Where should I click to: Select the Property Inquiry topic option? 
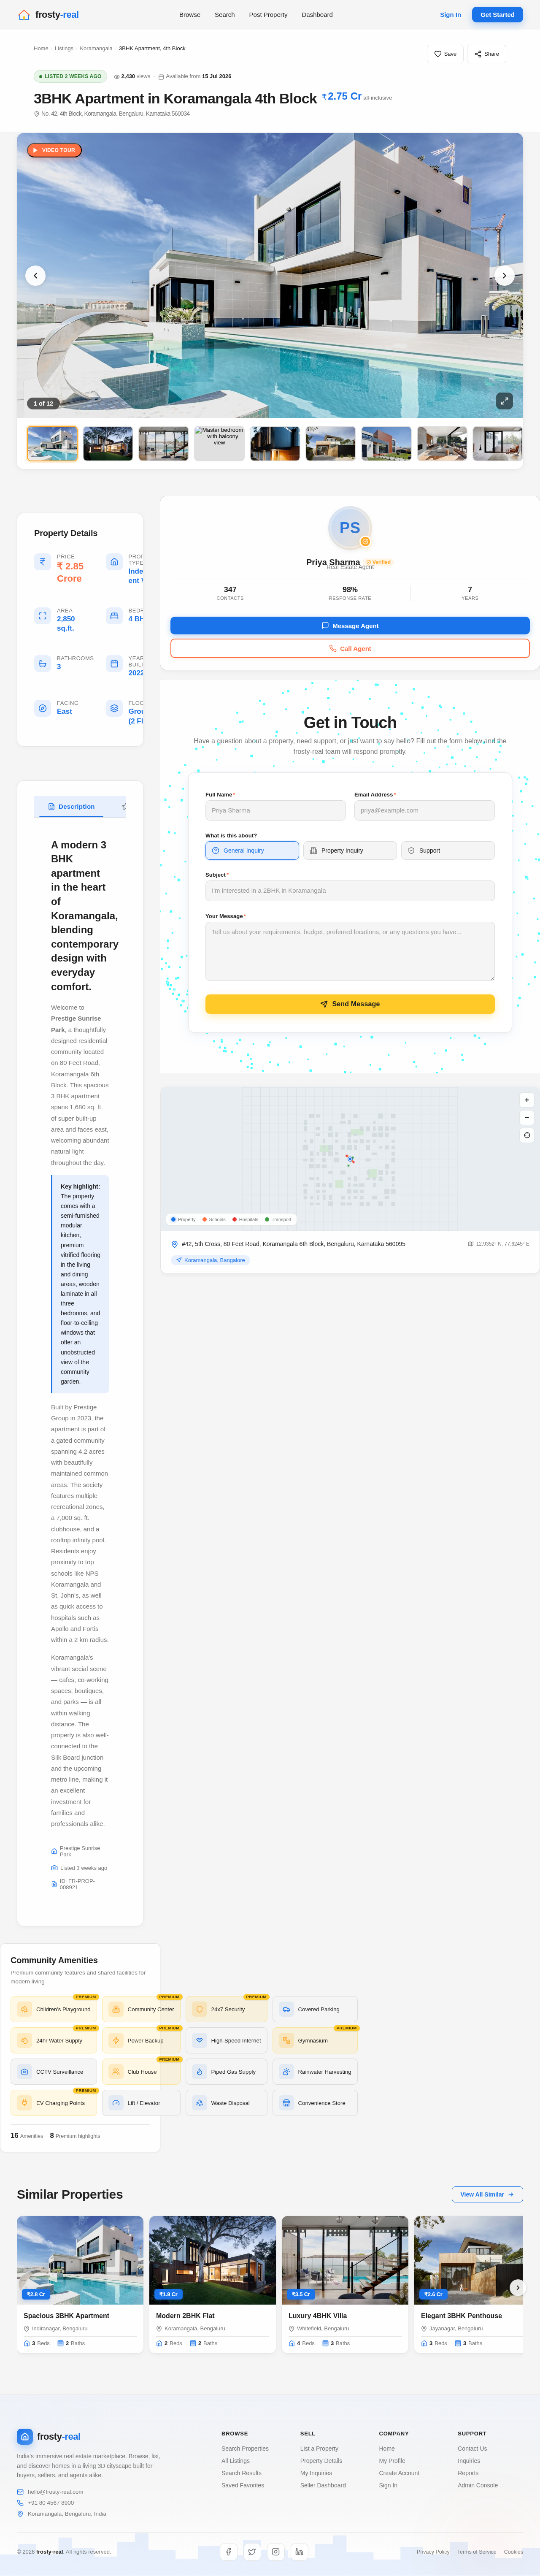coord(350,850)
